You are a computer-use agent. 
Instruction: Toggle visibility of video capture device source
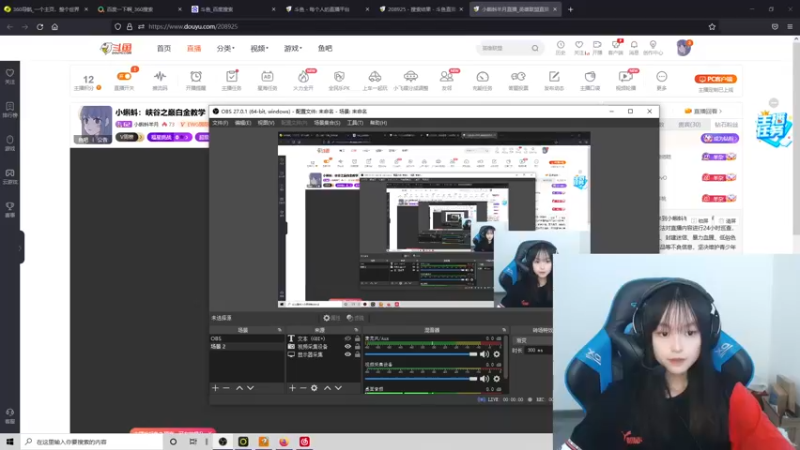pyautogui.click(x=348, y=346)
